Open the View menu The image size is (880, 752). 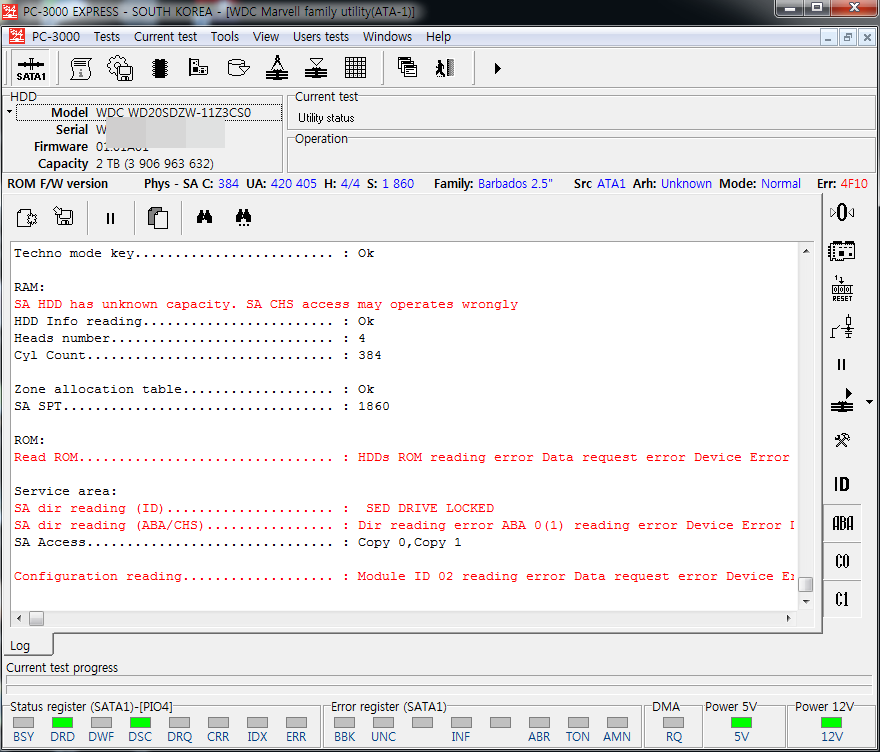click(x=266, y=37)
